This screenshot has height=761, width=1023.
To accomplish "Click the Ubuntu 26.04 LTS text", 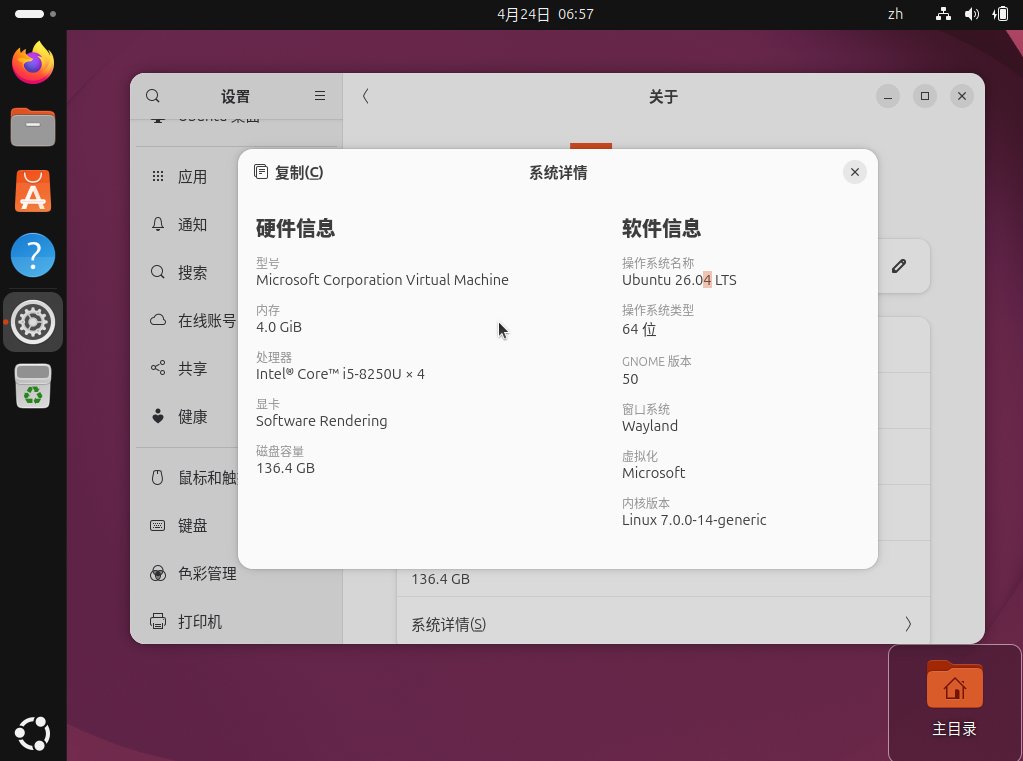I will coord(679,280).
